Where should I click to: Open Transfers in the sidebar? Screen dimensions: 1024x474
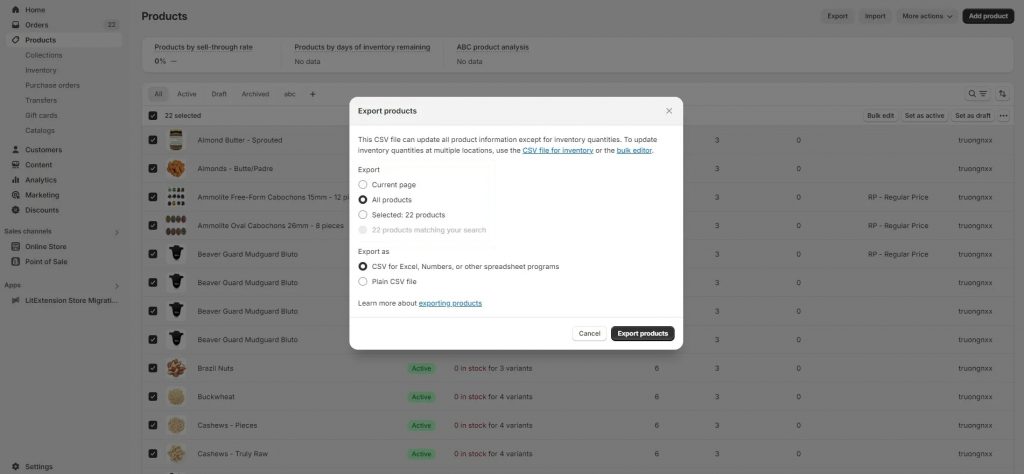40,101
